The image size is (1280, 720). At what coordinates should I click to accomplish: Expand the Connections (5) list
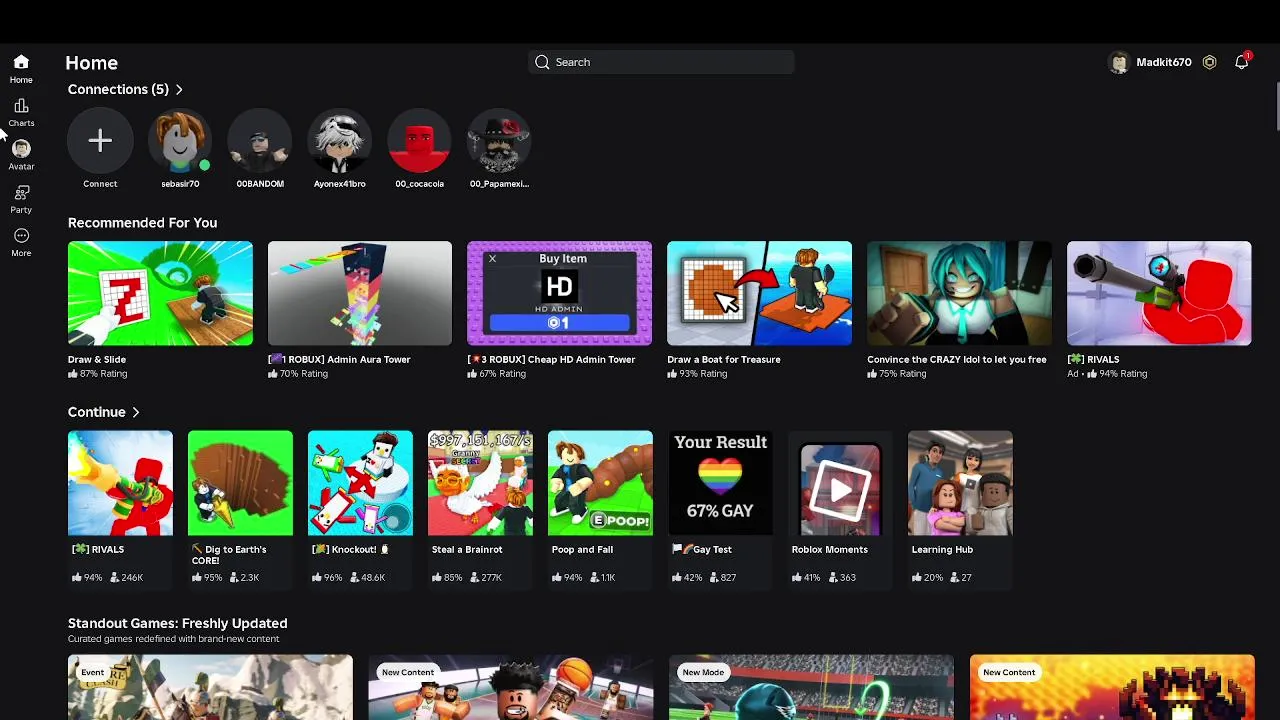coord(179,90)
